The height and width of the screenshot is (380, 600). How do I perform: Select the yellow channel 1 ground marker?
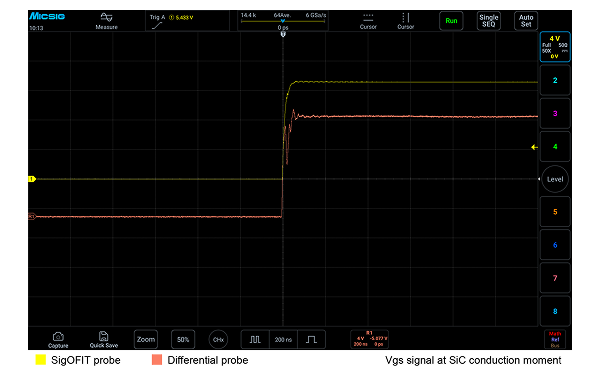point(32,179)
